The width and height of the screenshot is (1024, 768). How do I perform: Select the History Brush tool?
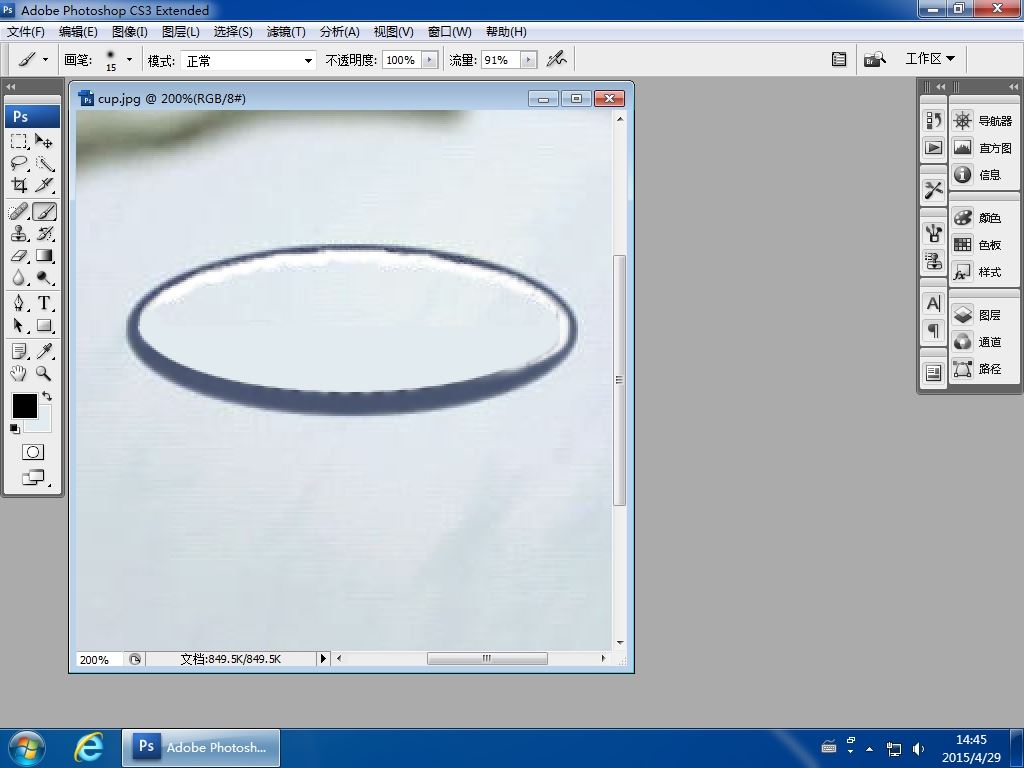tap(44, 234)
